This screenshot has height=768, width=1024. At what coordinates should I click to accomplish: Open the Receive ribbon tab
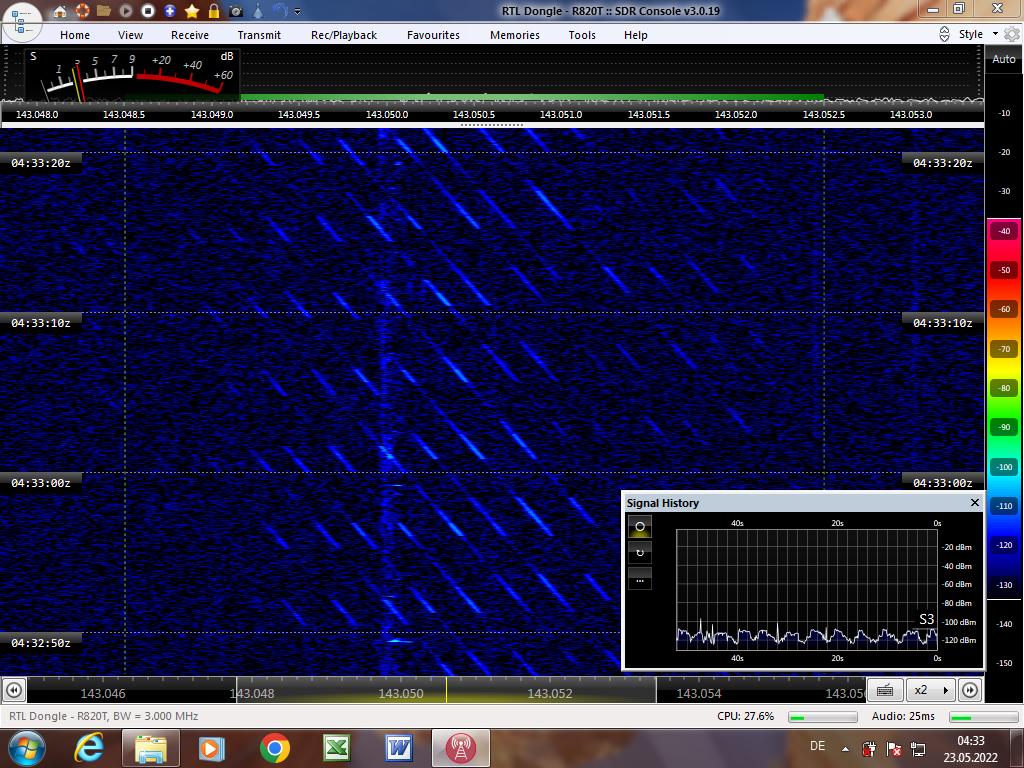click(190, 35)
